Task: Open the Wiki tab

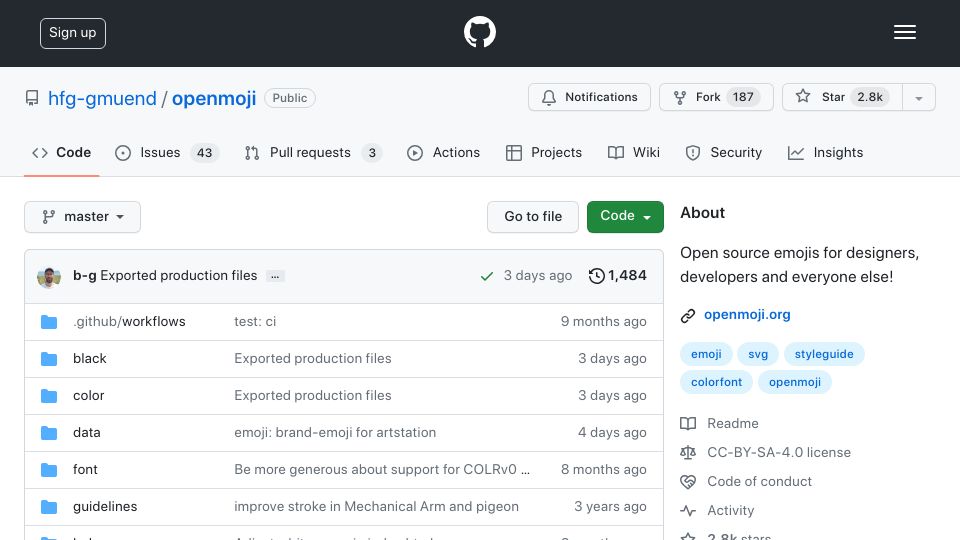Action: (x=634, y=152)
